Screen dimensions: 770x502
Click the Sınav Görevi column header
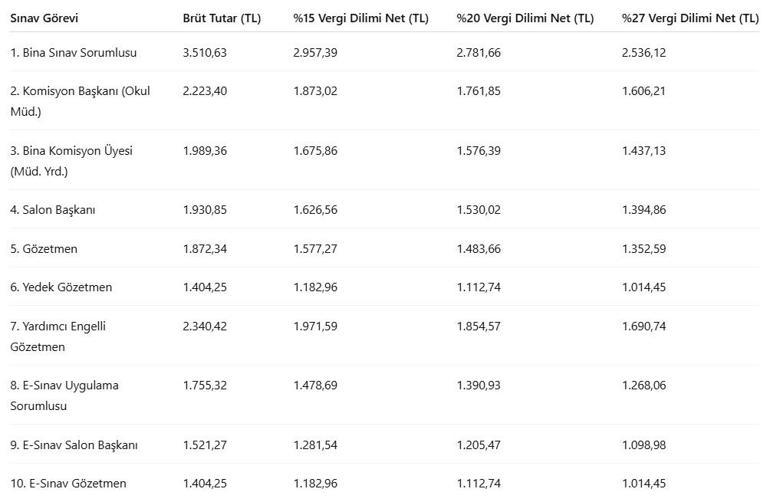[x=44, y=18]
